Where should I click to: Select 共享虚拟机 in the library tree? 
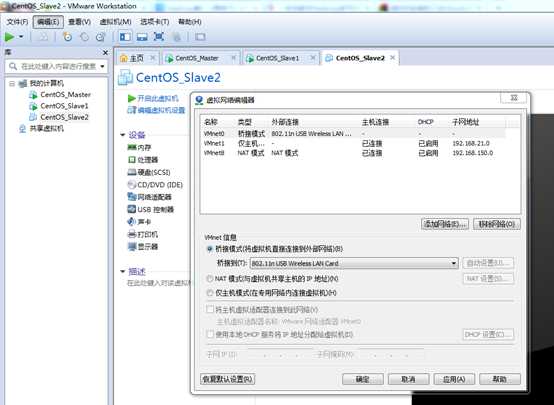[42, 129]
